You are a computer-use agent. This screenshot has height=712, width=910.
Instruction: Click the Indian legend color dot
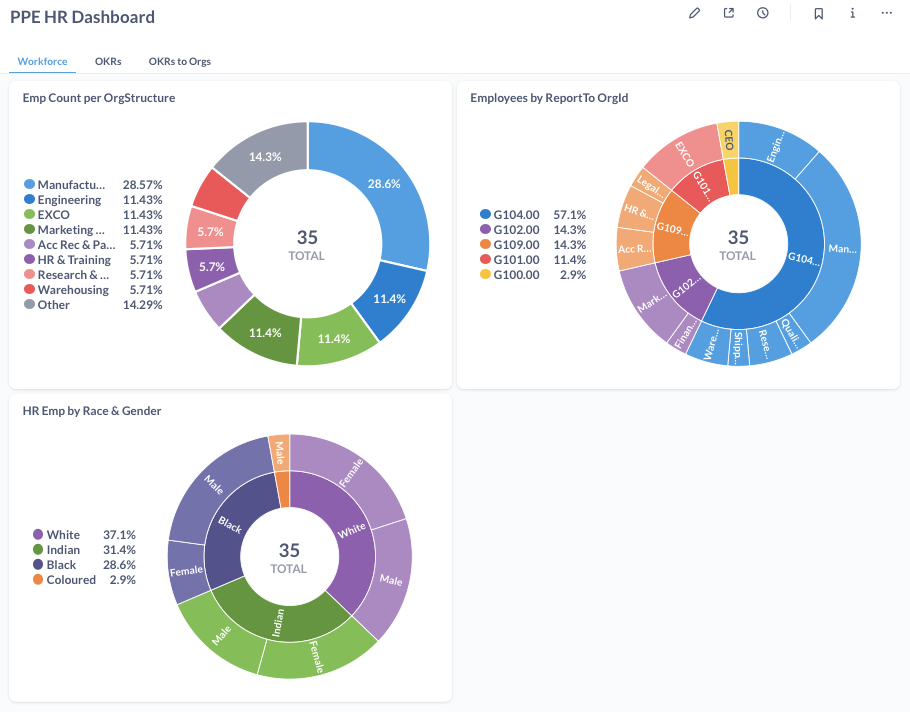coord(38,550)
